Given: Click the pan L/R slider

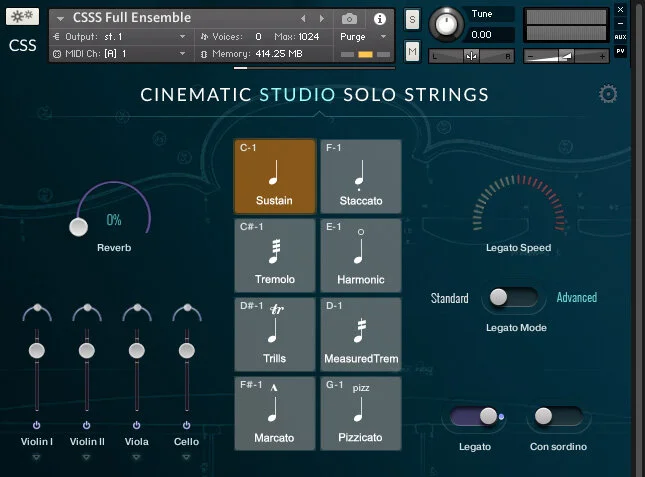Looking at the screenshot, I should click(x=471, y=56).
